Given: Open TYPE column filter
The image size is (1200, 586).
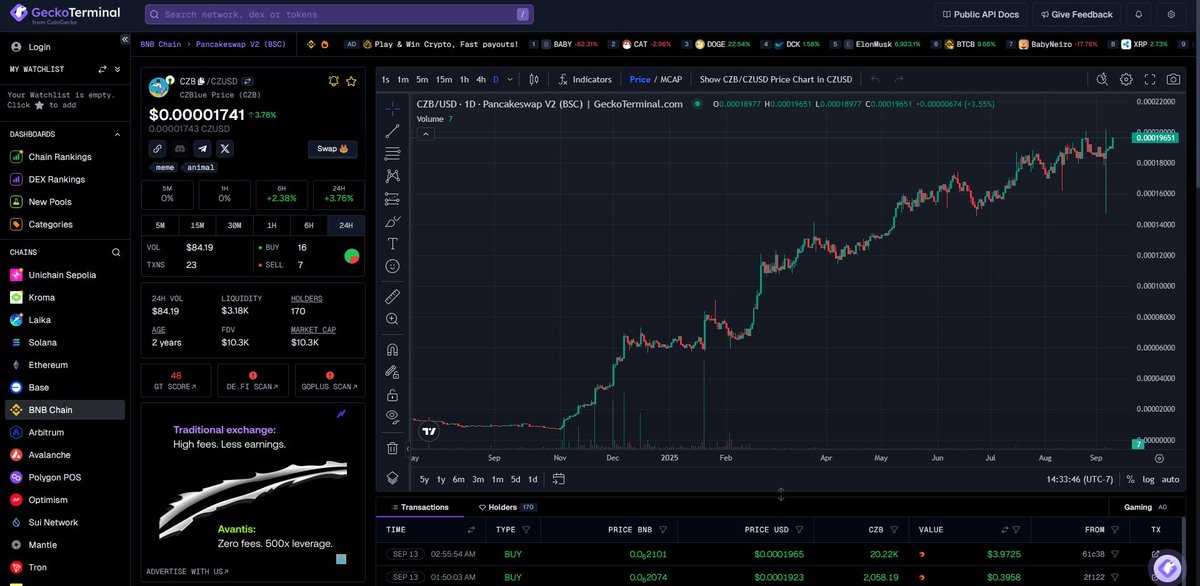Looking at the screenshot, I should [x=526, y=530].
